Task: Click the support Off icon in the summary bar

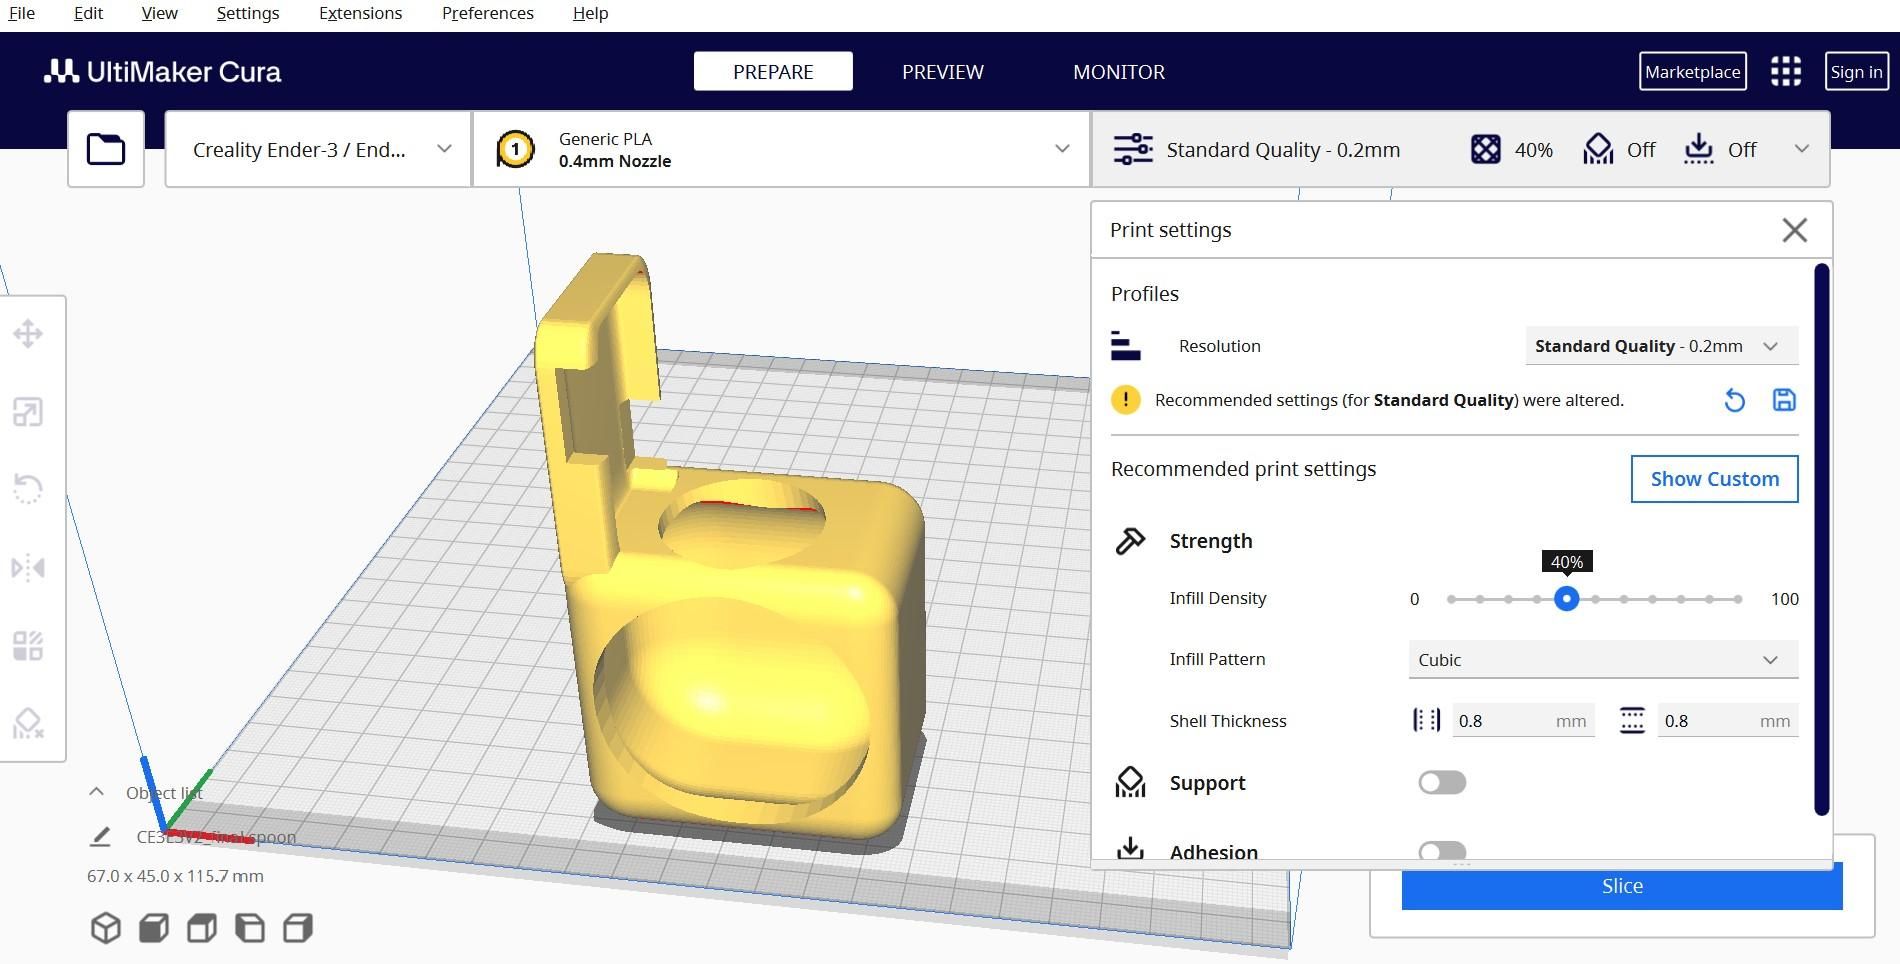Action: (x=1598, y=149)
